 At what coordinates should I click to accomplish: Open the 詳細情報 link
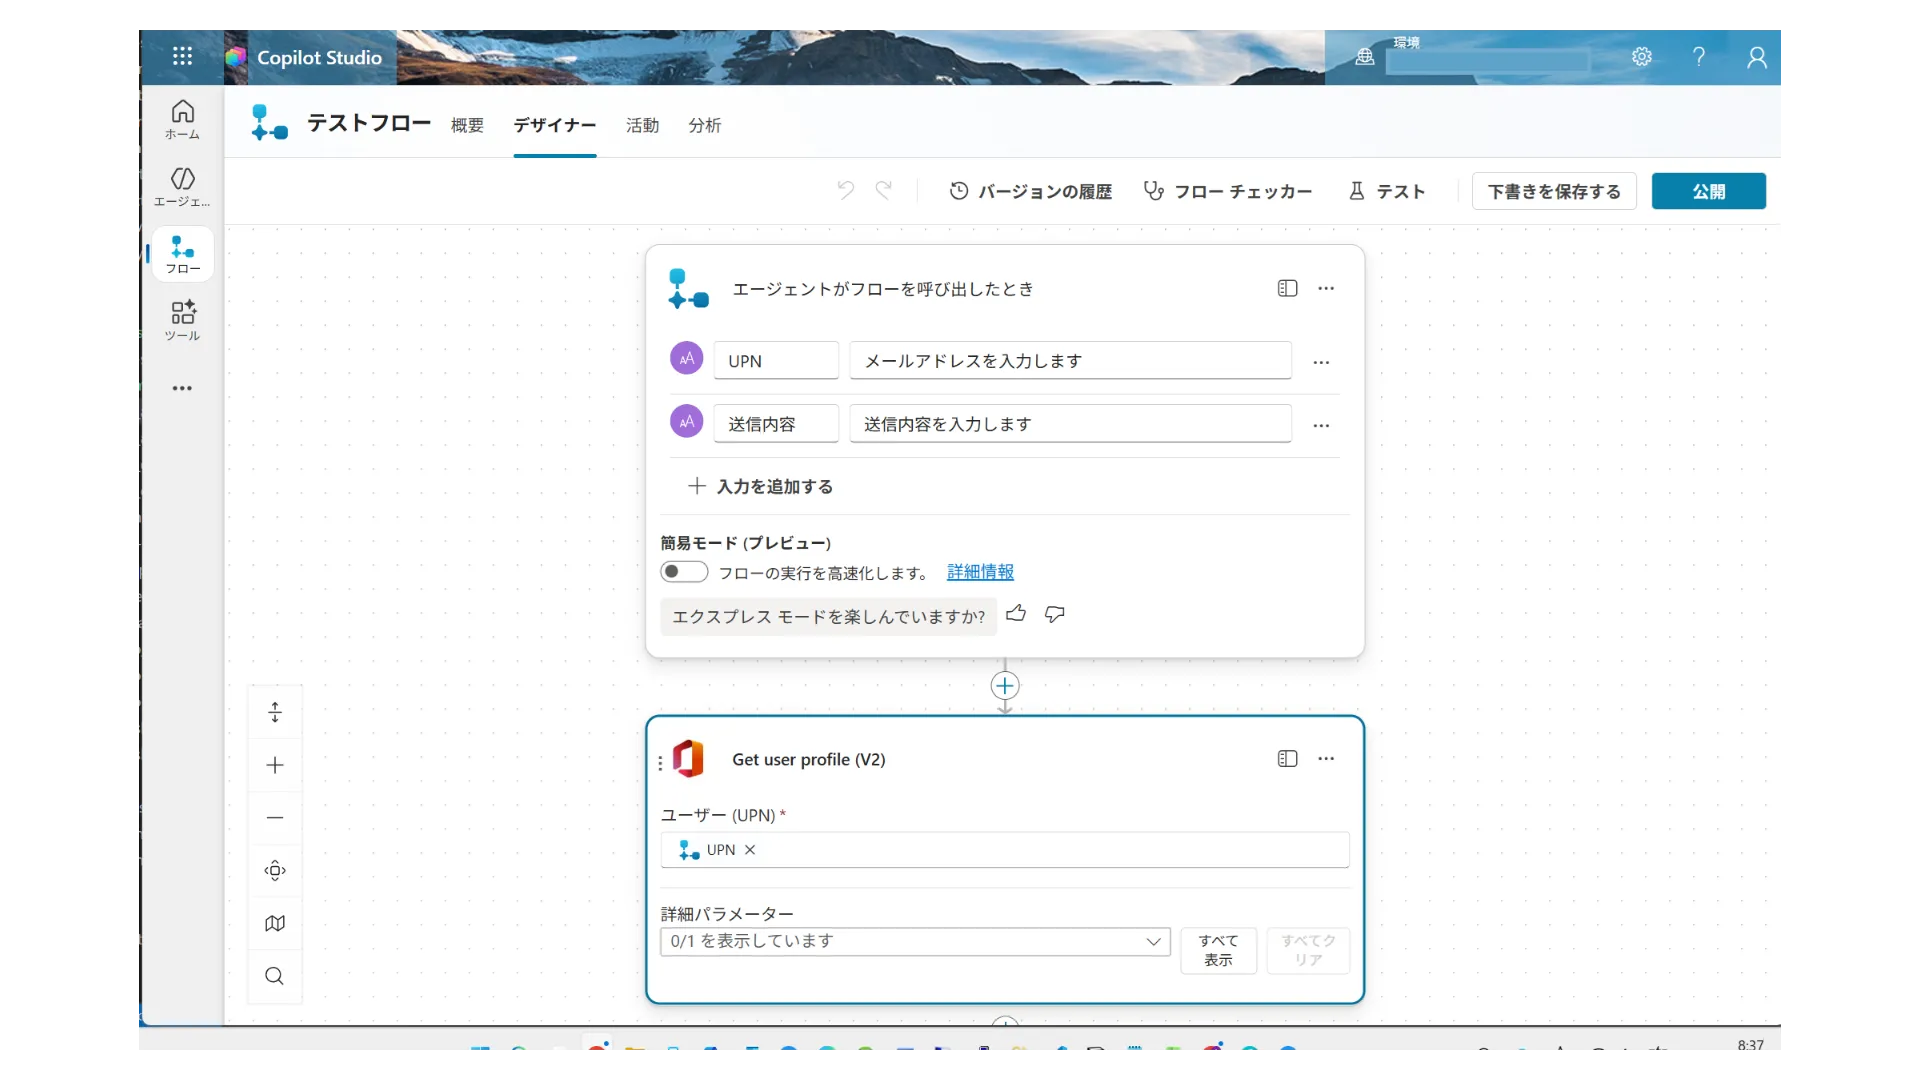click(x=981, y=572)
